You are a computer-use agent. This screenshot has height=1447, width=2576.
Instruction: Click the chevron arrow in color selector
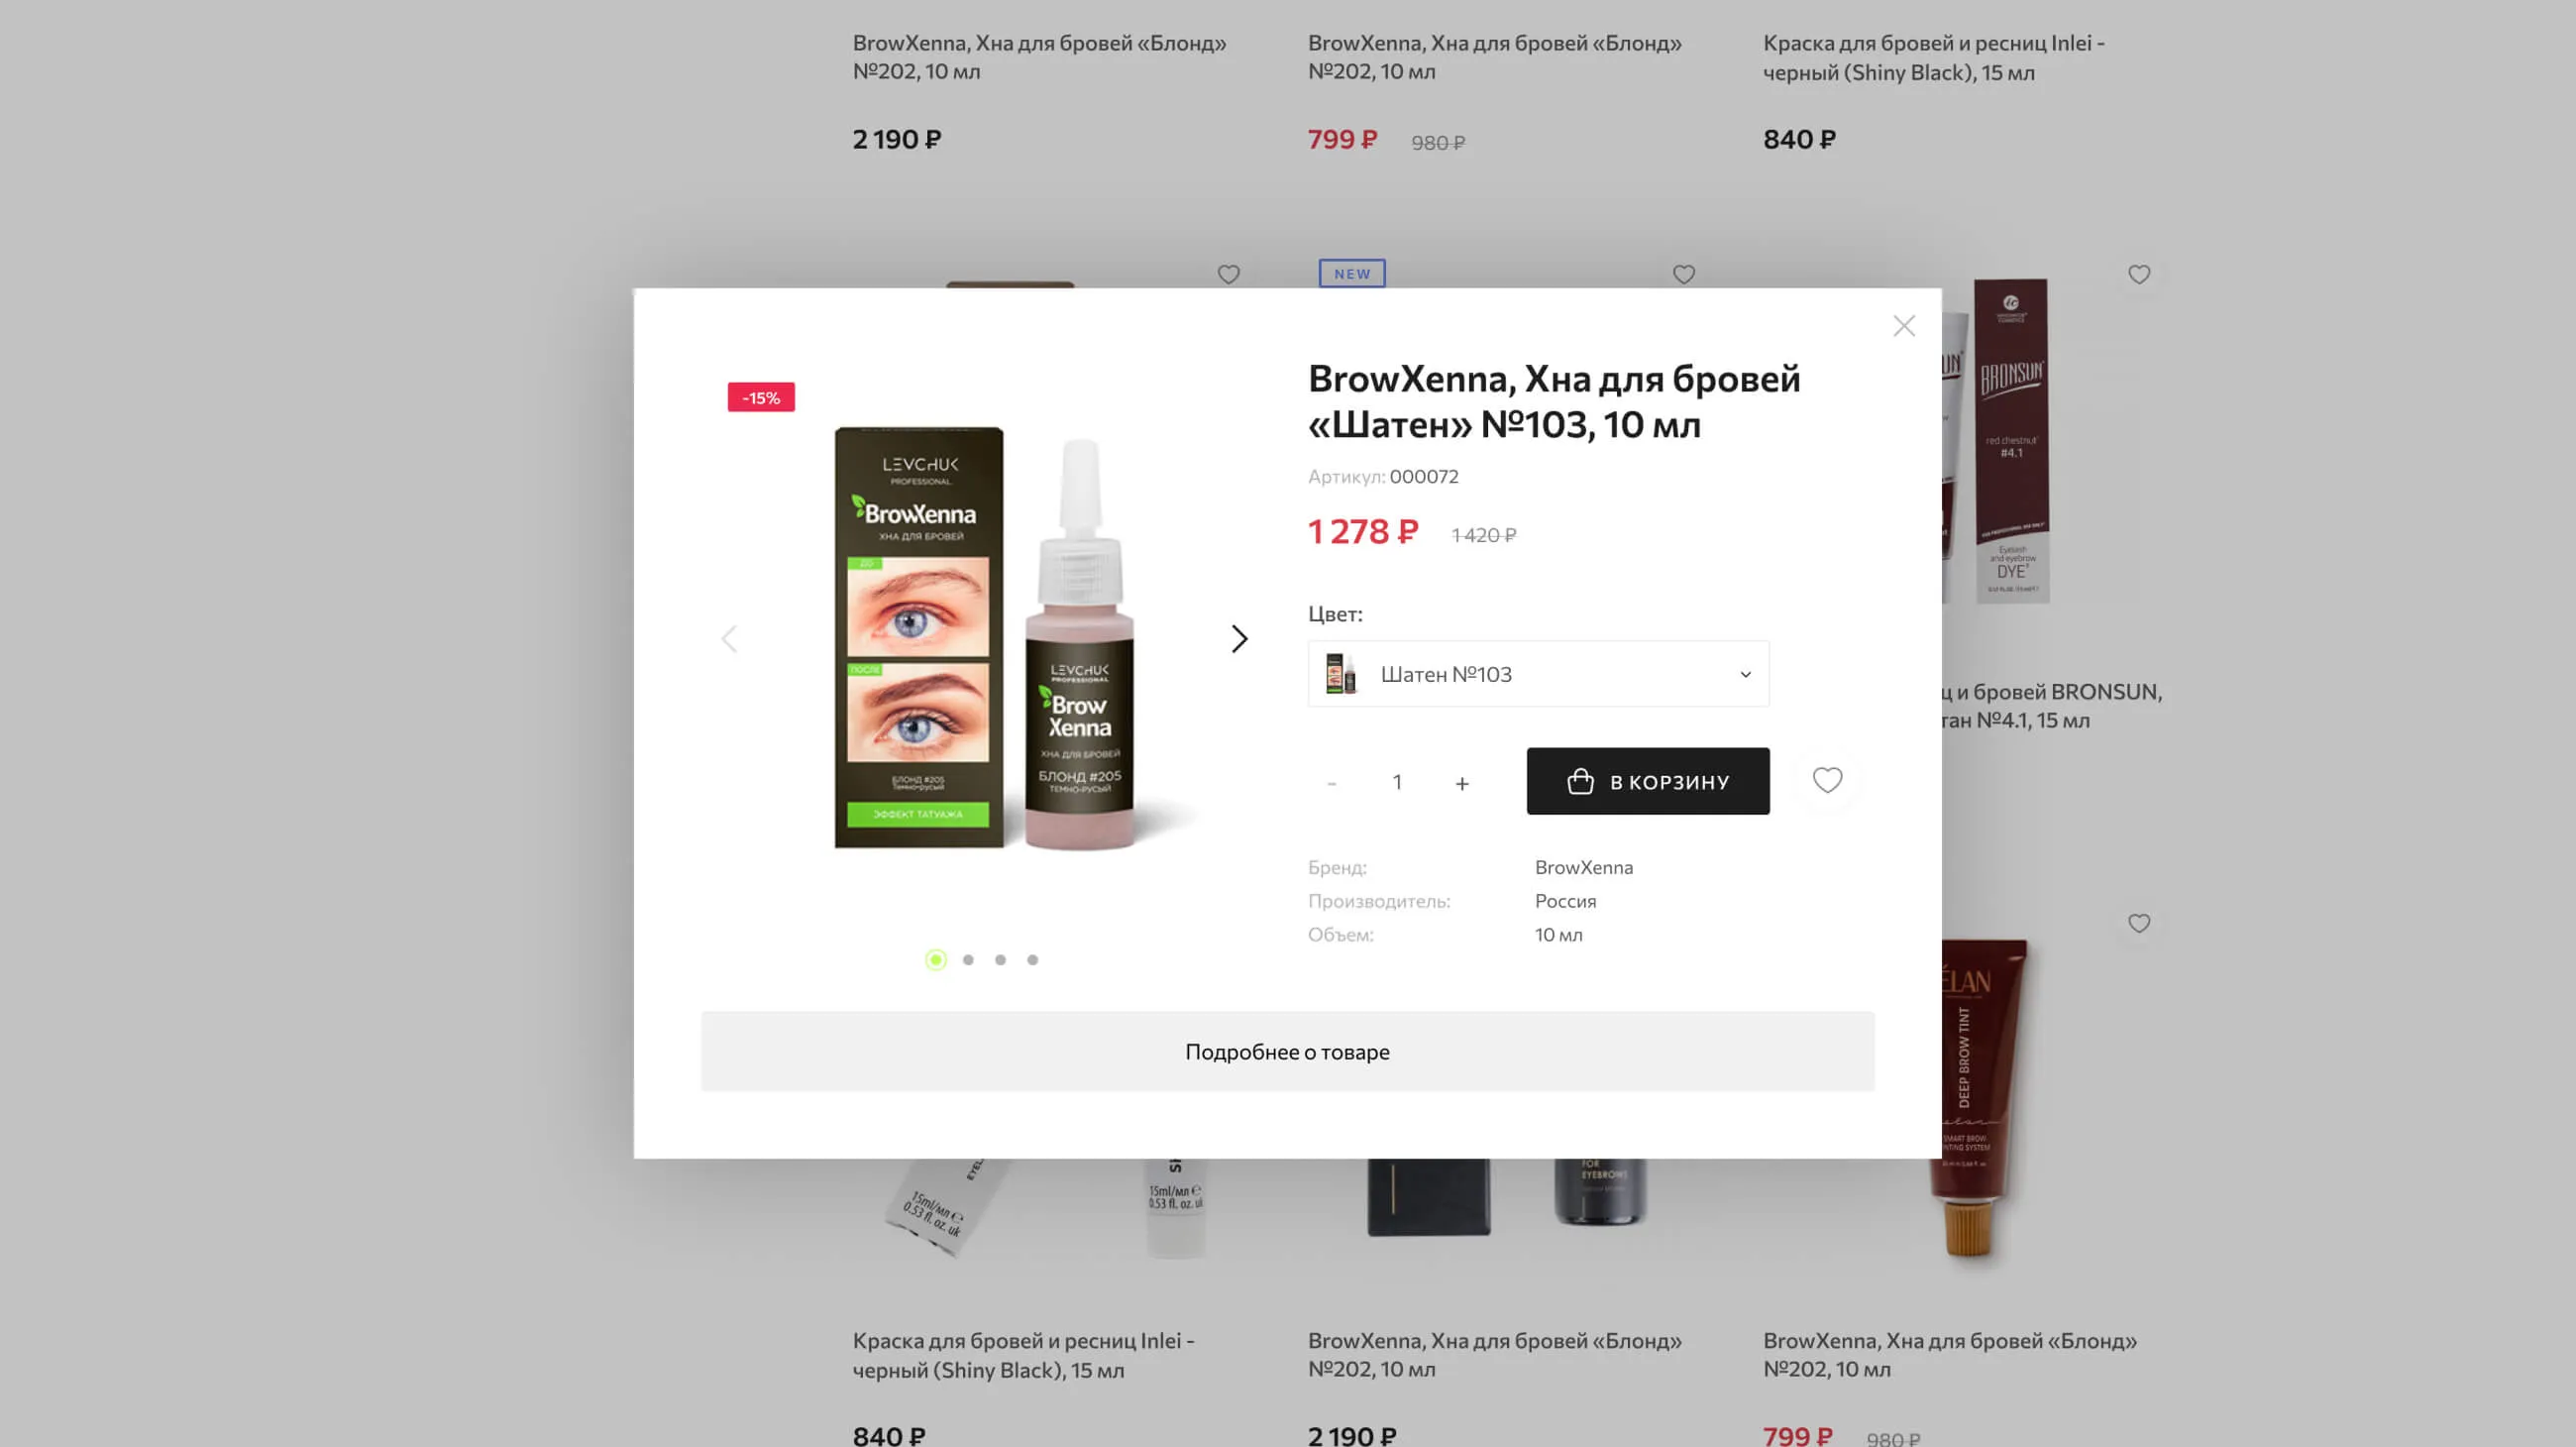[x=1745, y=674]
